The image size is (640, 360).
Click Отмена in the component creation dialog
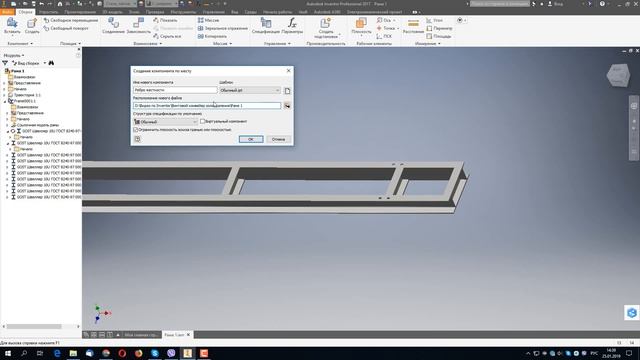(x=278, y=139)
